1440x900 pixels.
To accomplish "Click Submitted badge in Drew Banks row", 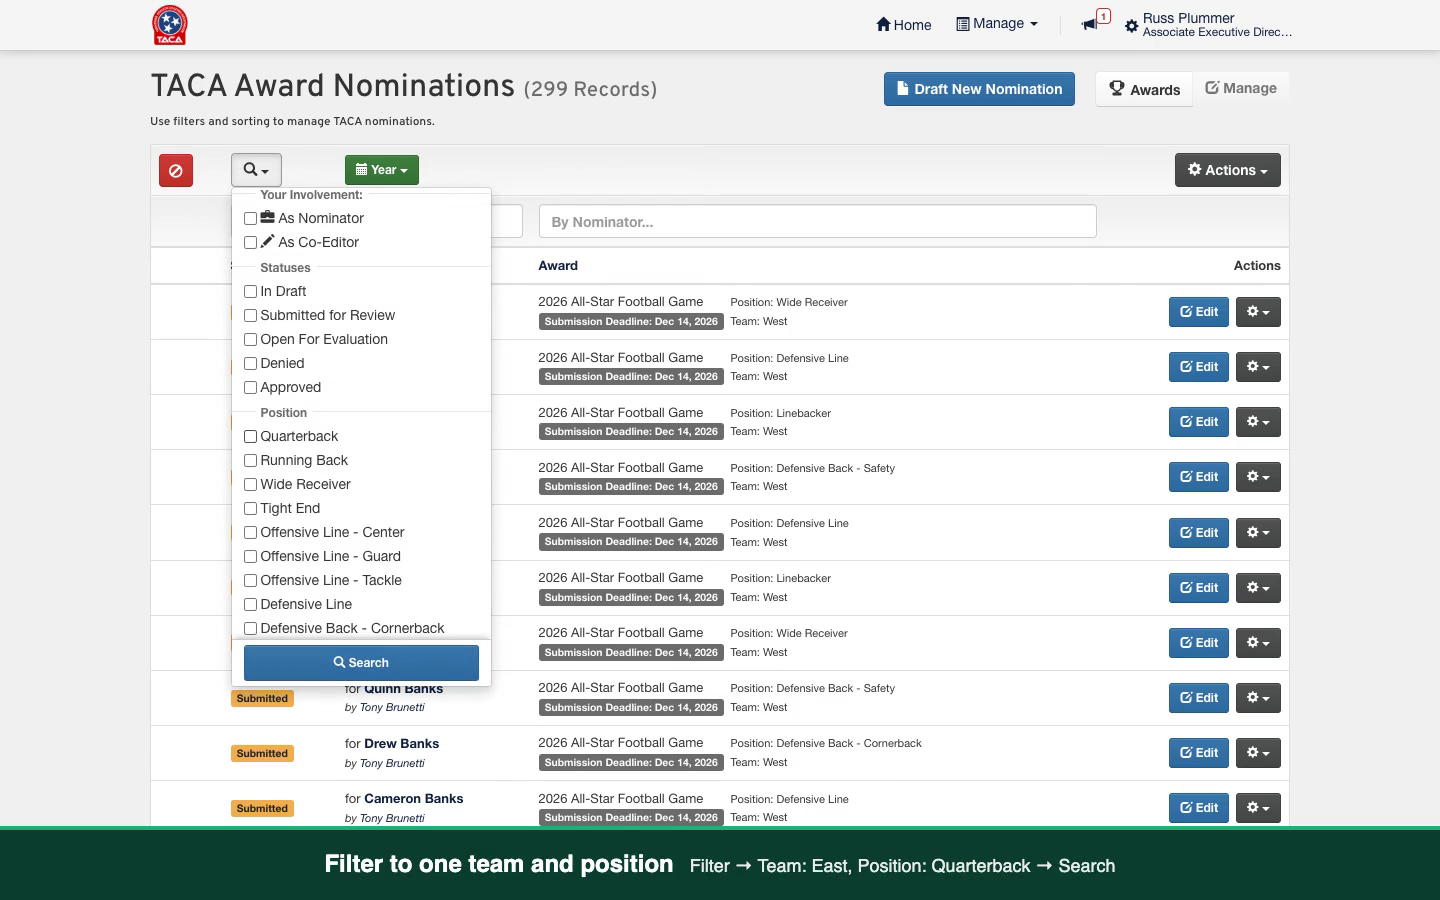I will click(x=262, y=753).
